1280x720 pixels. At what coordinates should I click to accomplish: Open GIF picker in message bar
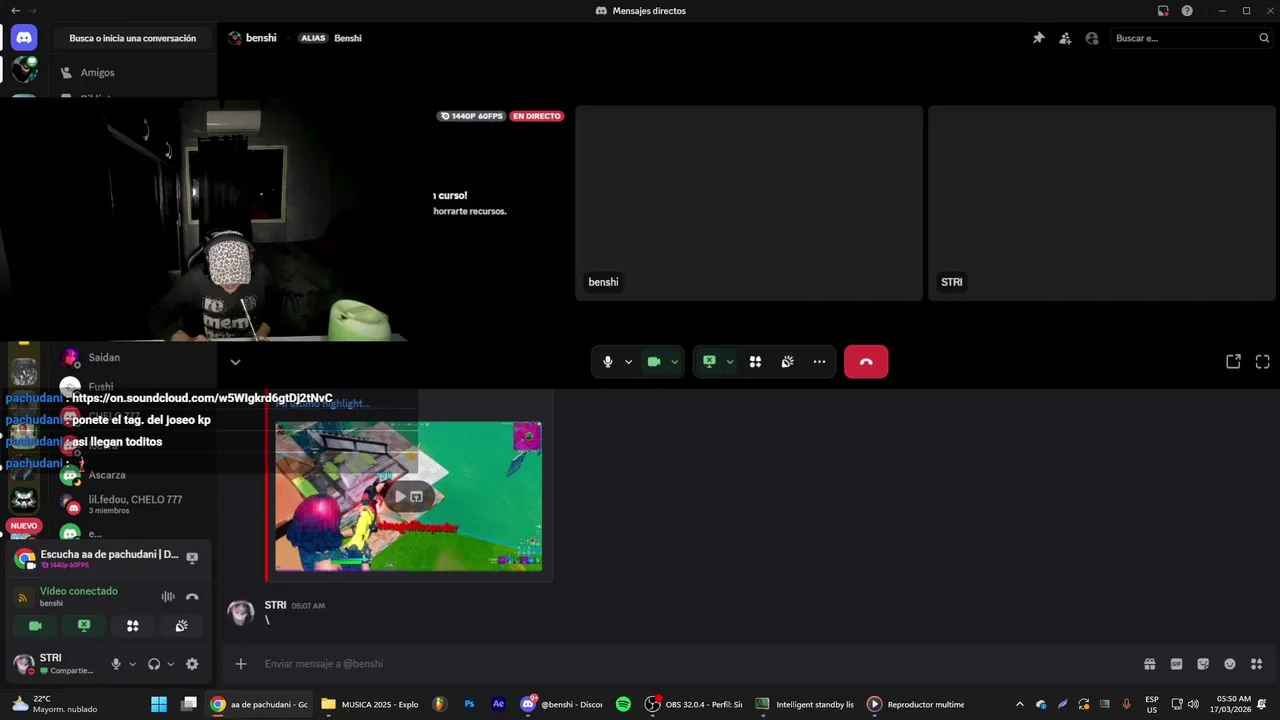coord(1176,664)
